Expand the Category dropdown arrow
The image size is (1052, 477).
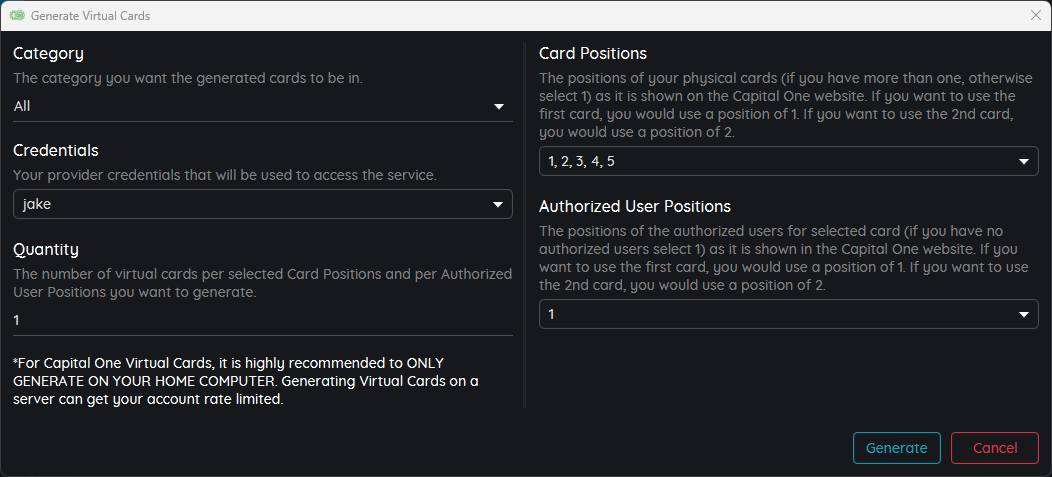(x=498, y=107)
